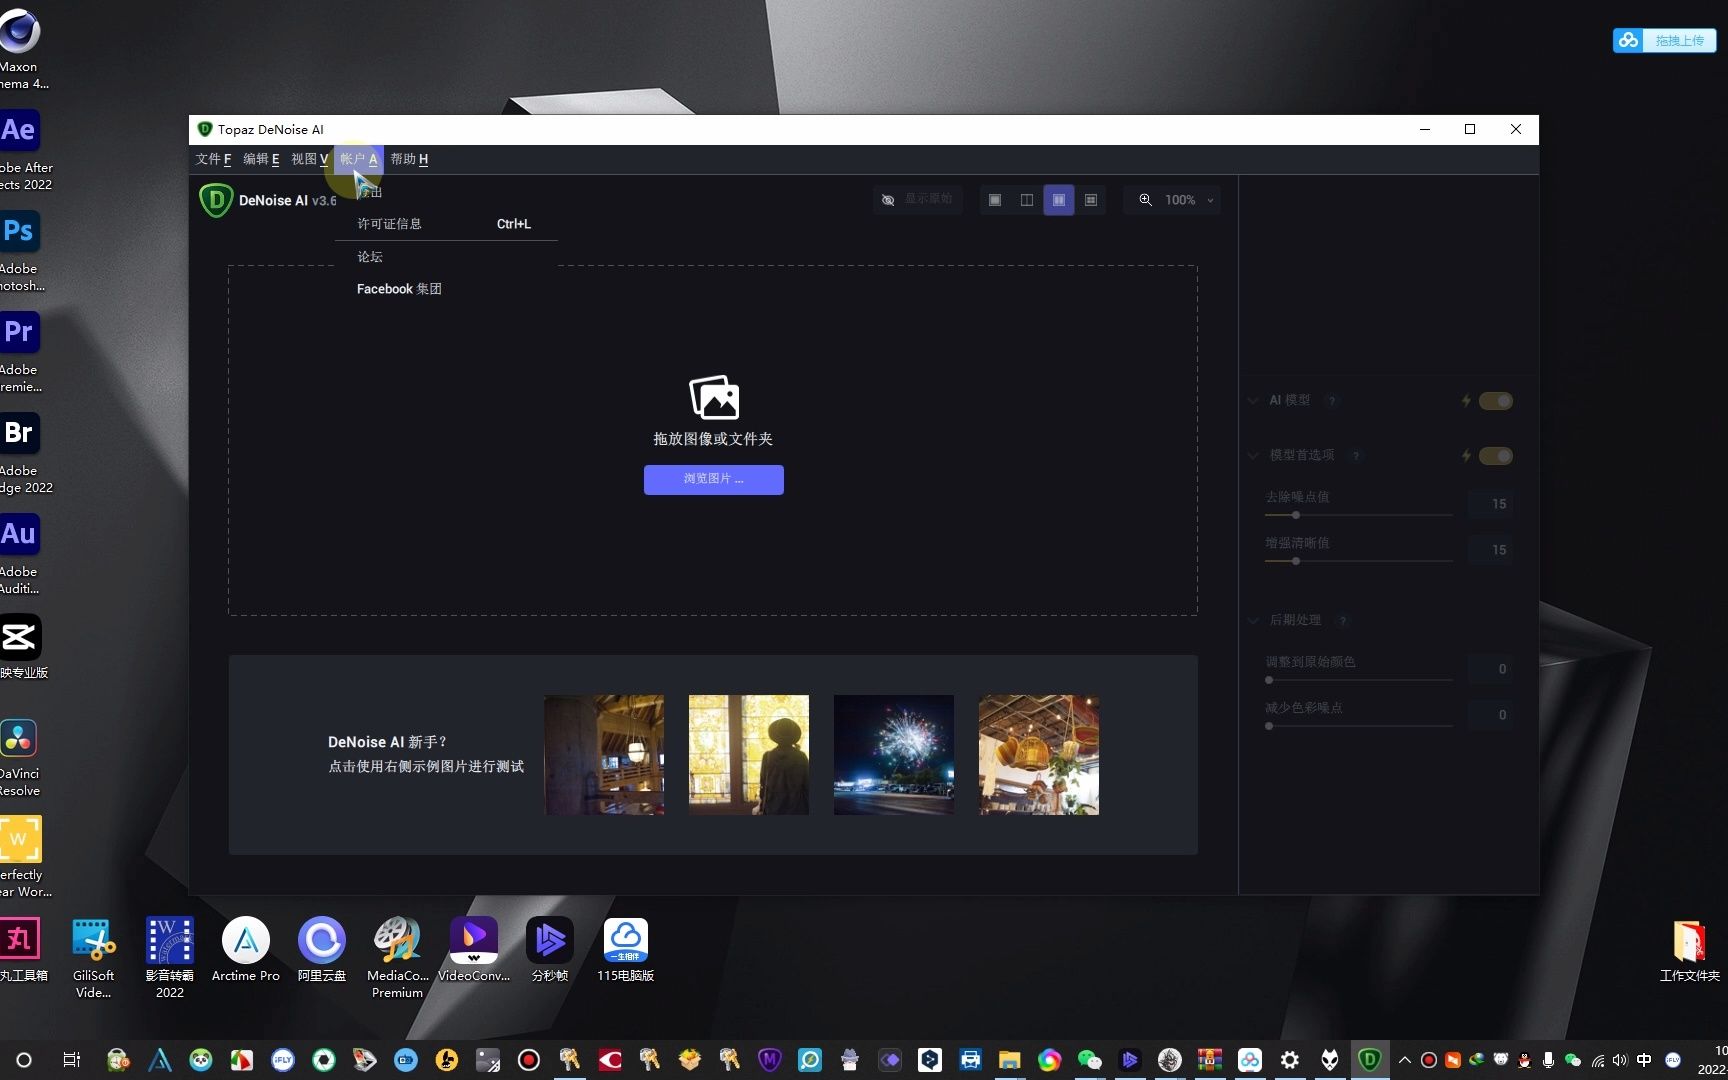Click the 去除噪点值 value field

pyautogui.click(x=1490, y=504)
